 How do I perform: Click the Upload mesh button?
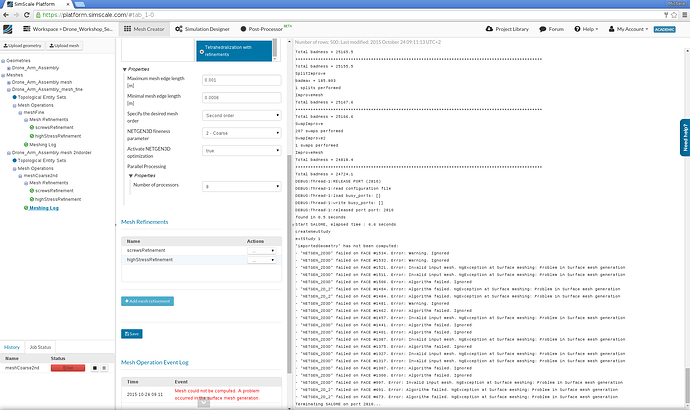64,46
